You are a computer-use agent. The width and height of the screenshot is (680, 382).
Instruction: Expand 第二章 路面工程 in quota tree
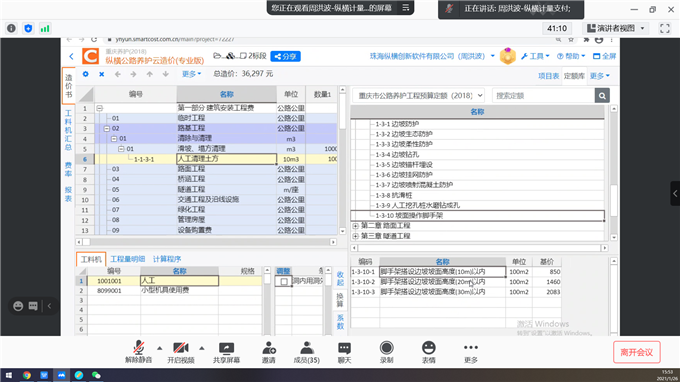356,226
